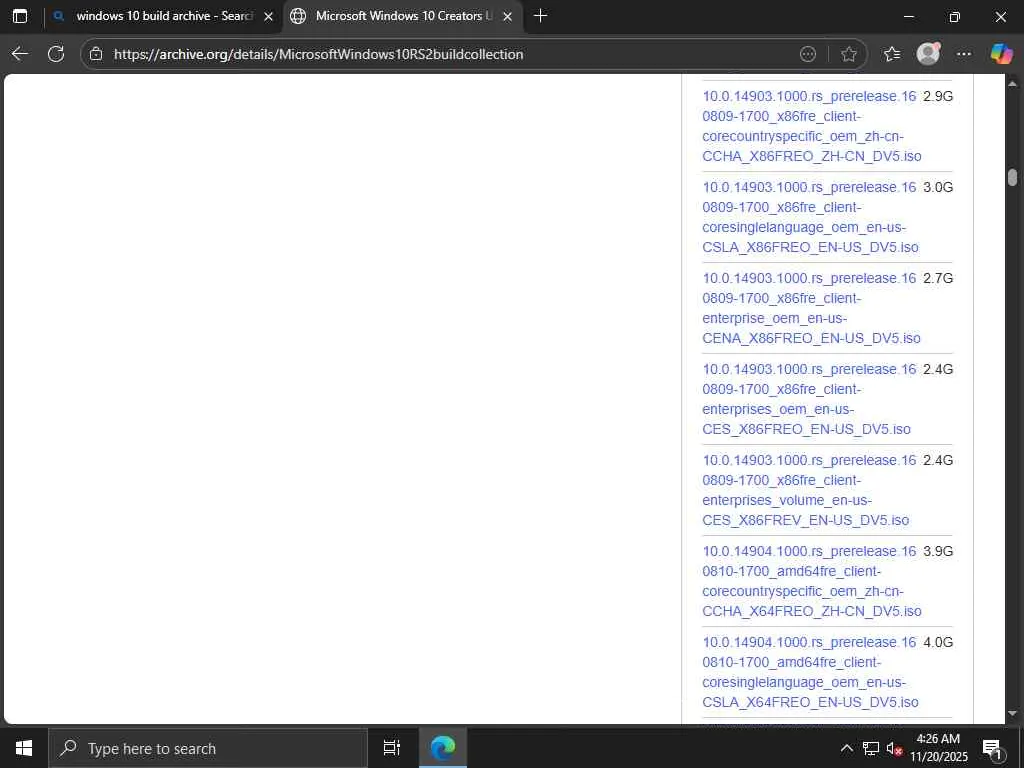Download 14903 x86 corecountryspecific zh-cn ISO

pos(812,126)
